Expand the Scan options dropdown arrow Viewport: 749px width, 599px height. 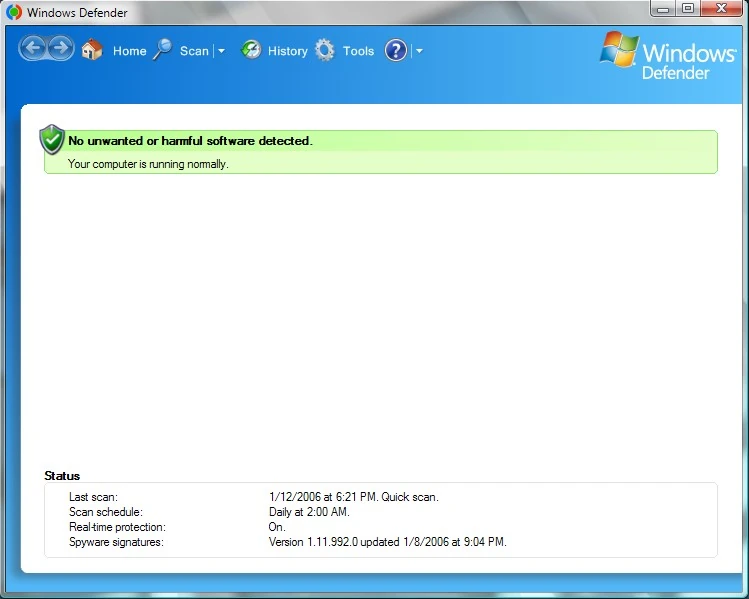(221, 51)
